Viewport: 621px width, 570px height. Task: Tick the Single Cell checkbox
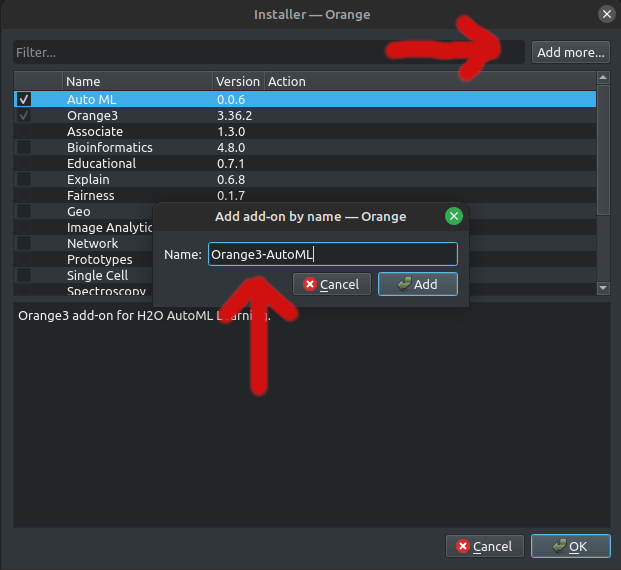(x=24, y=275)
